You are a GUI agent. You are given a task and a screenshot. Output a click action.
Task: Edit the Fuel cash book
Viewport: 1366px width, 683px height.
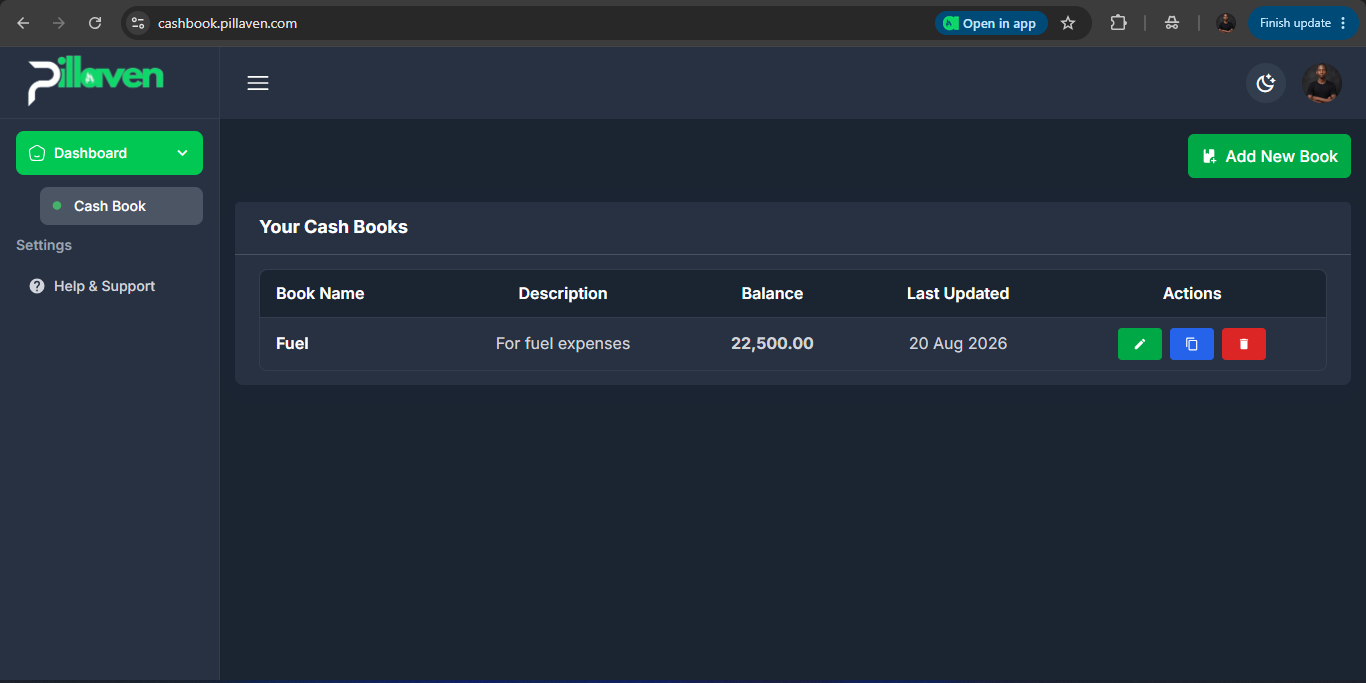coord(1139,344)
